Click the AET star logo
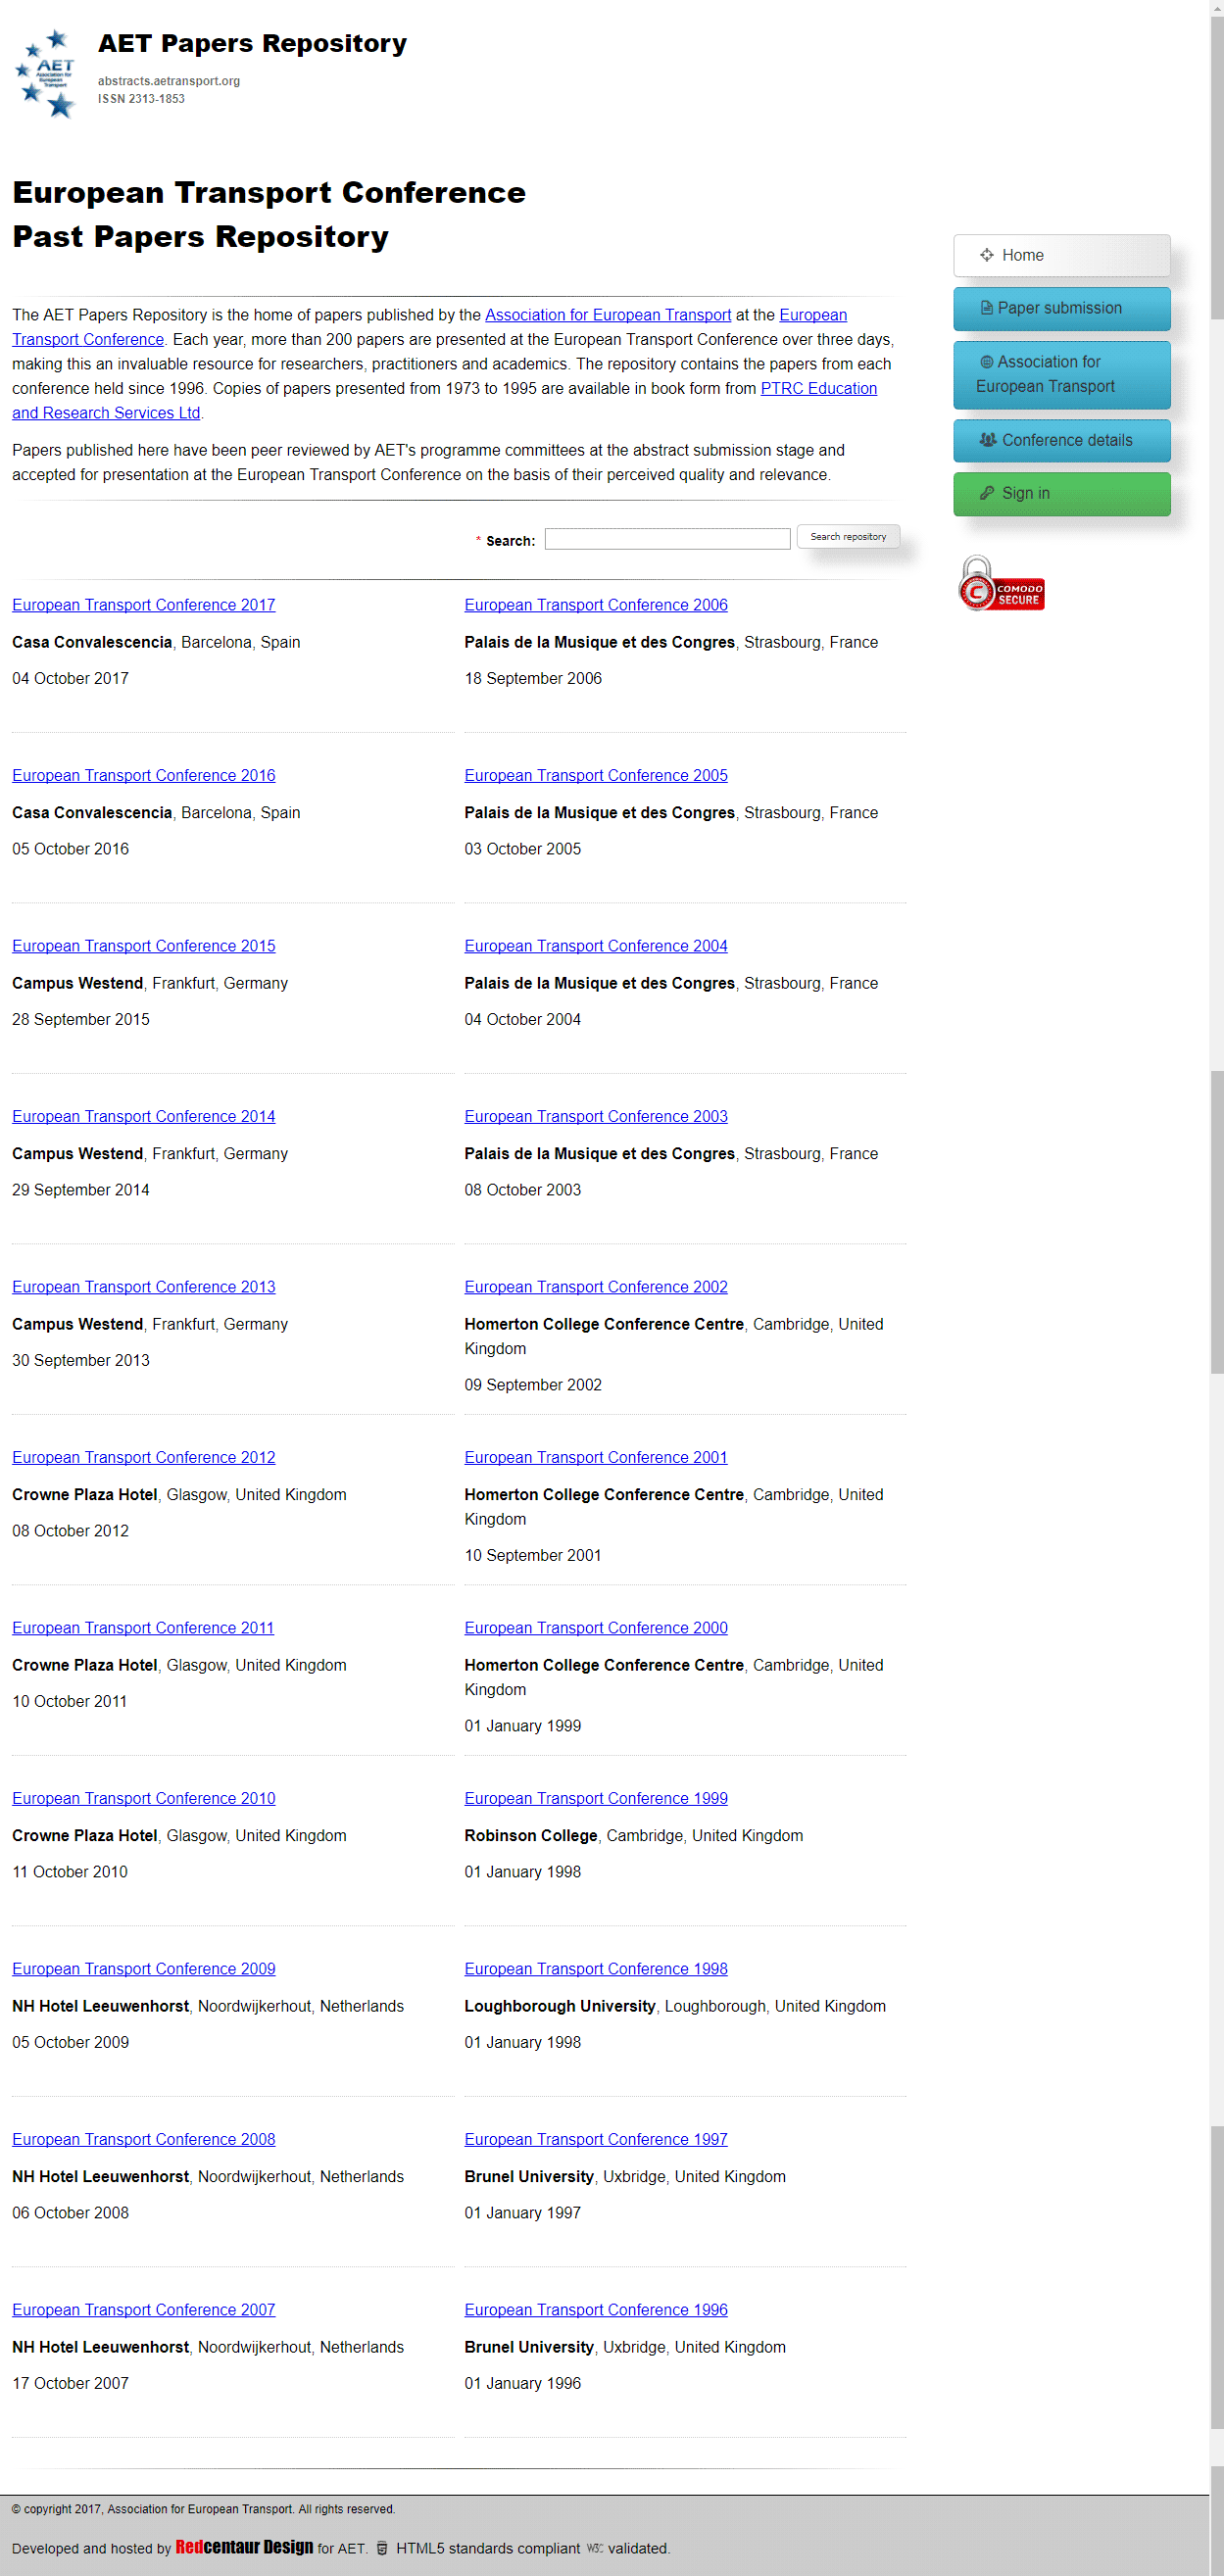Image resolution: width=1224 pixels, height=2576 pixels. click(46, 73)
